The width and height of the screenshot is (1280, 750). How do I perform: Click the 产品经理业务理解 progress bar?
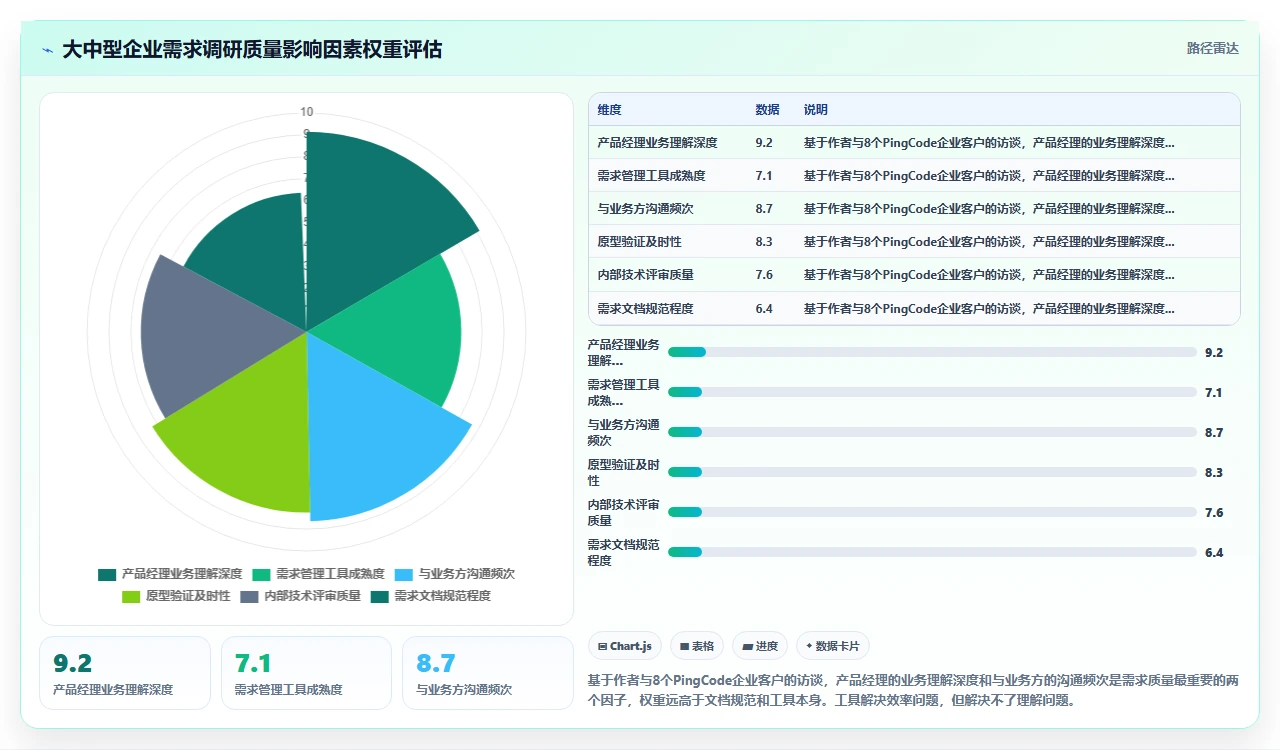pyautogui.click(x=932, y=352)
